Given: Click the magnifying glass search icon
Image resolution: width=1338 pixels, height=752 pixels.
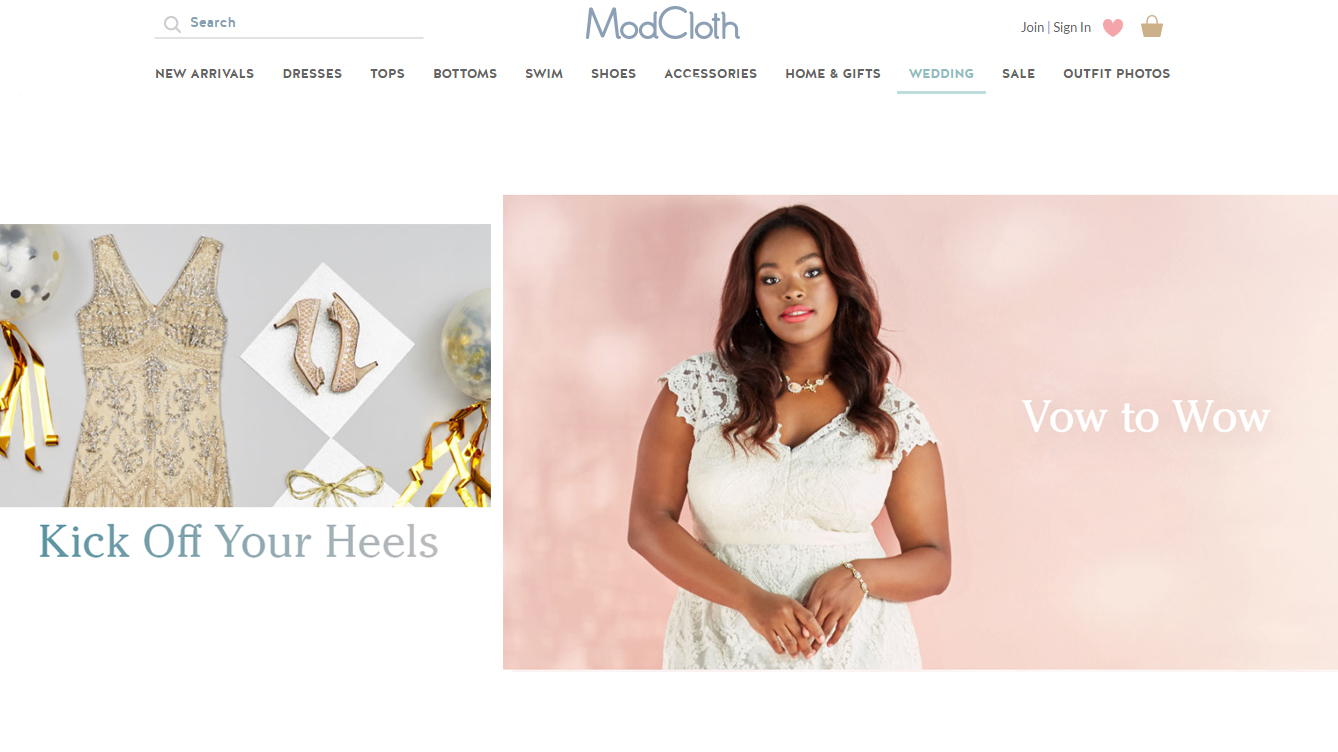Looking at the screenshot, I should click(x=172, y=24).
